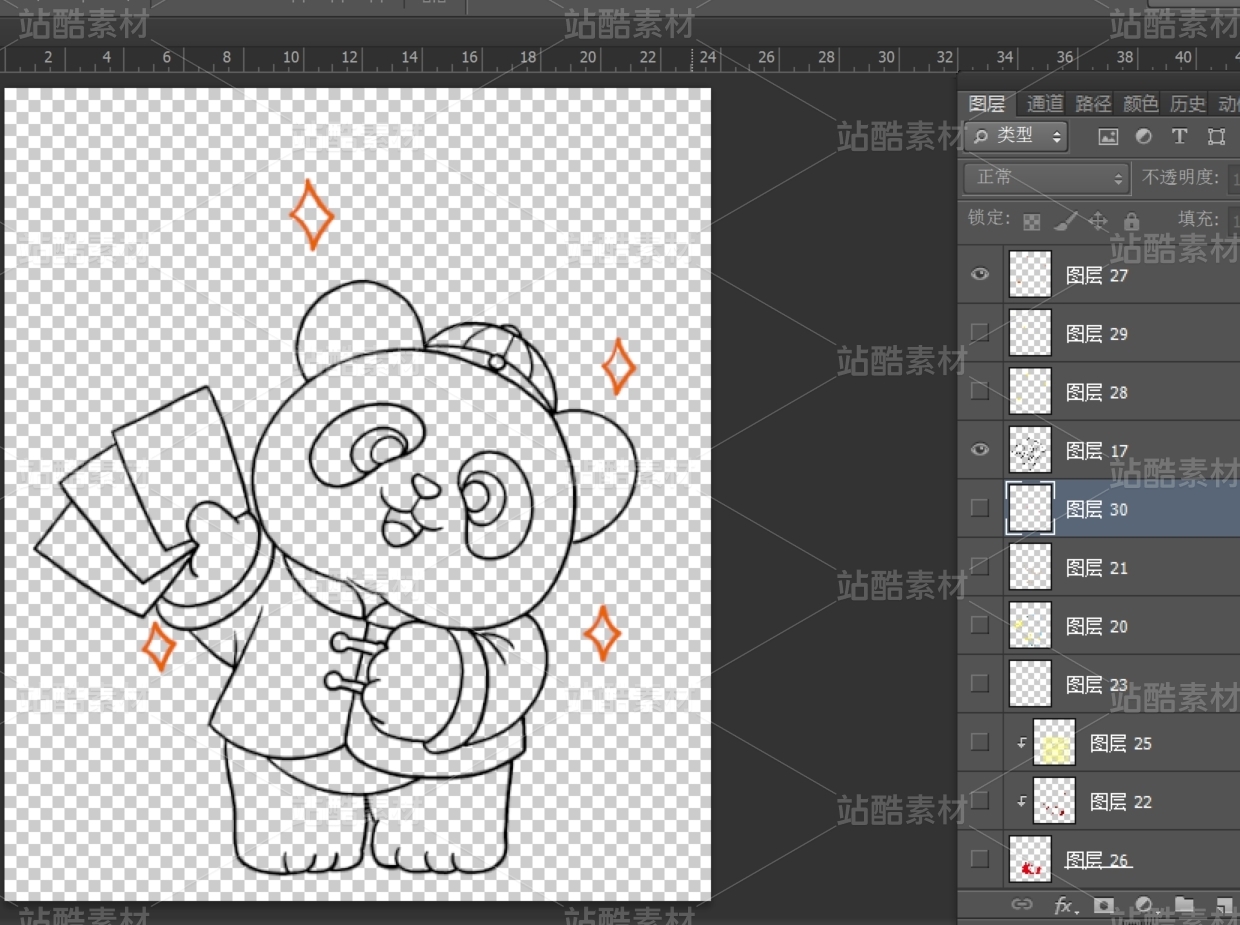The image size is (1240, 925).
Task: Select the 图层 27 thumbnail
Action: click(x=1030, y=274)
